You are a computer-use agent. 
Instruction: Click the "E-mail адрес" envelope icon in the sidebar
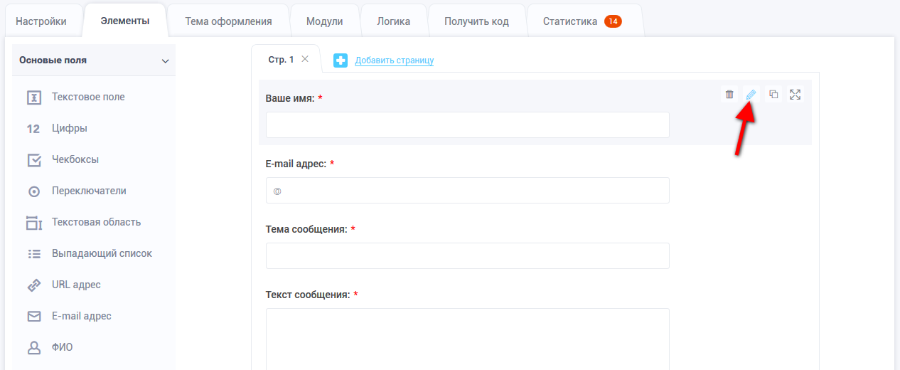(34, 316)
